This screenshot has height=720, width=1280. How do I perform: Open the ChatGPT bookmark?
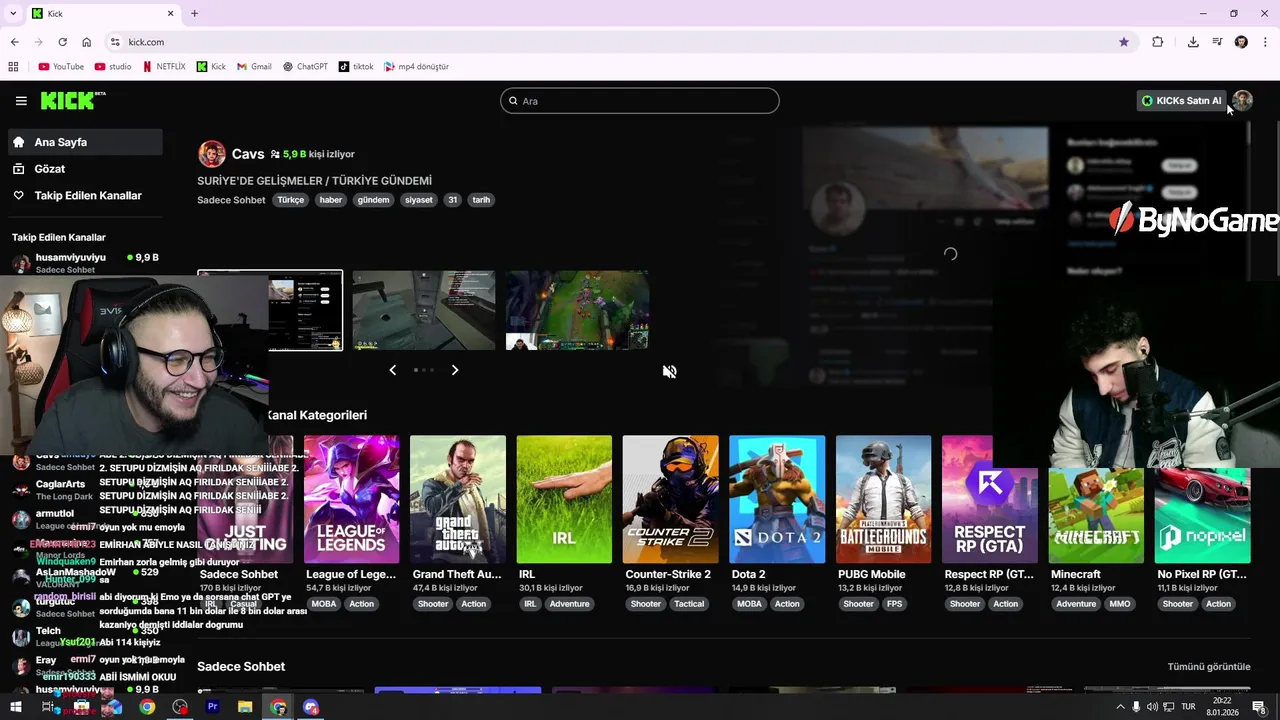tap(305, 67)
